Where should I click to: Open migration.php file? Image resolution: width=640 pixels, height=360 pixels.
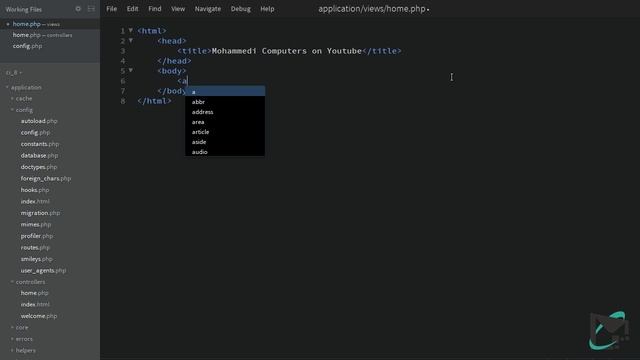(40, 213)
